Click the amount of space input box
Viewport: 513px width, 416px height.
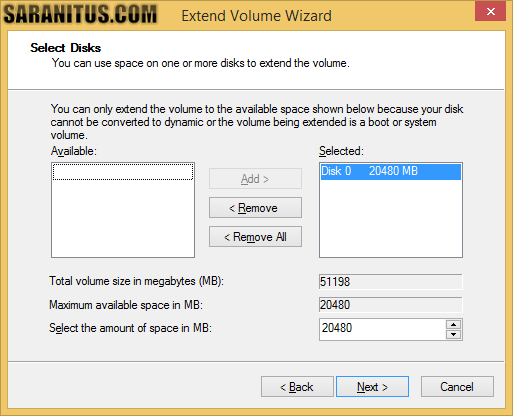pyautogui.click(x=382, y=329)
